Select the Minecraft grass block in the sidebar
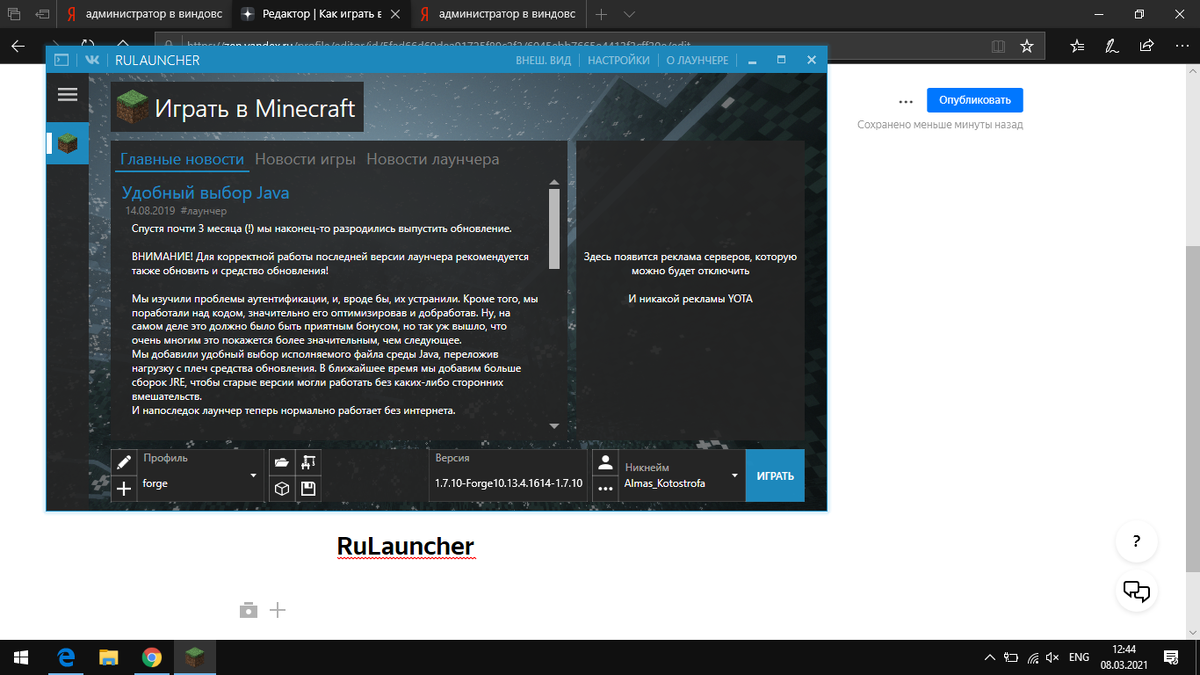 68,143
